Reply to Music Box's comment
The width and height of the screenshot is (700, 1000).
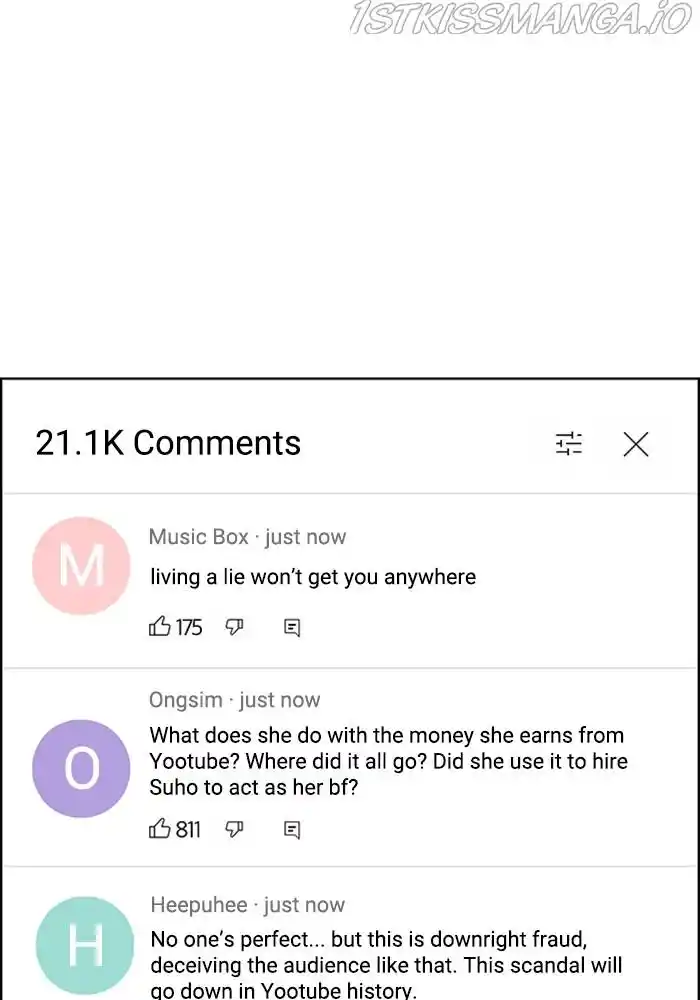(x=292, y=628)
